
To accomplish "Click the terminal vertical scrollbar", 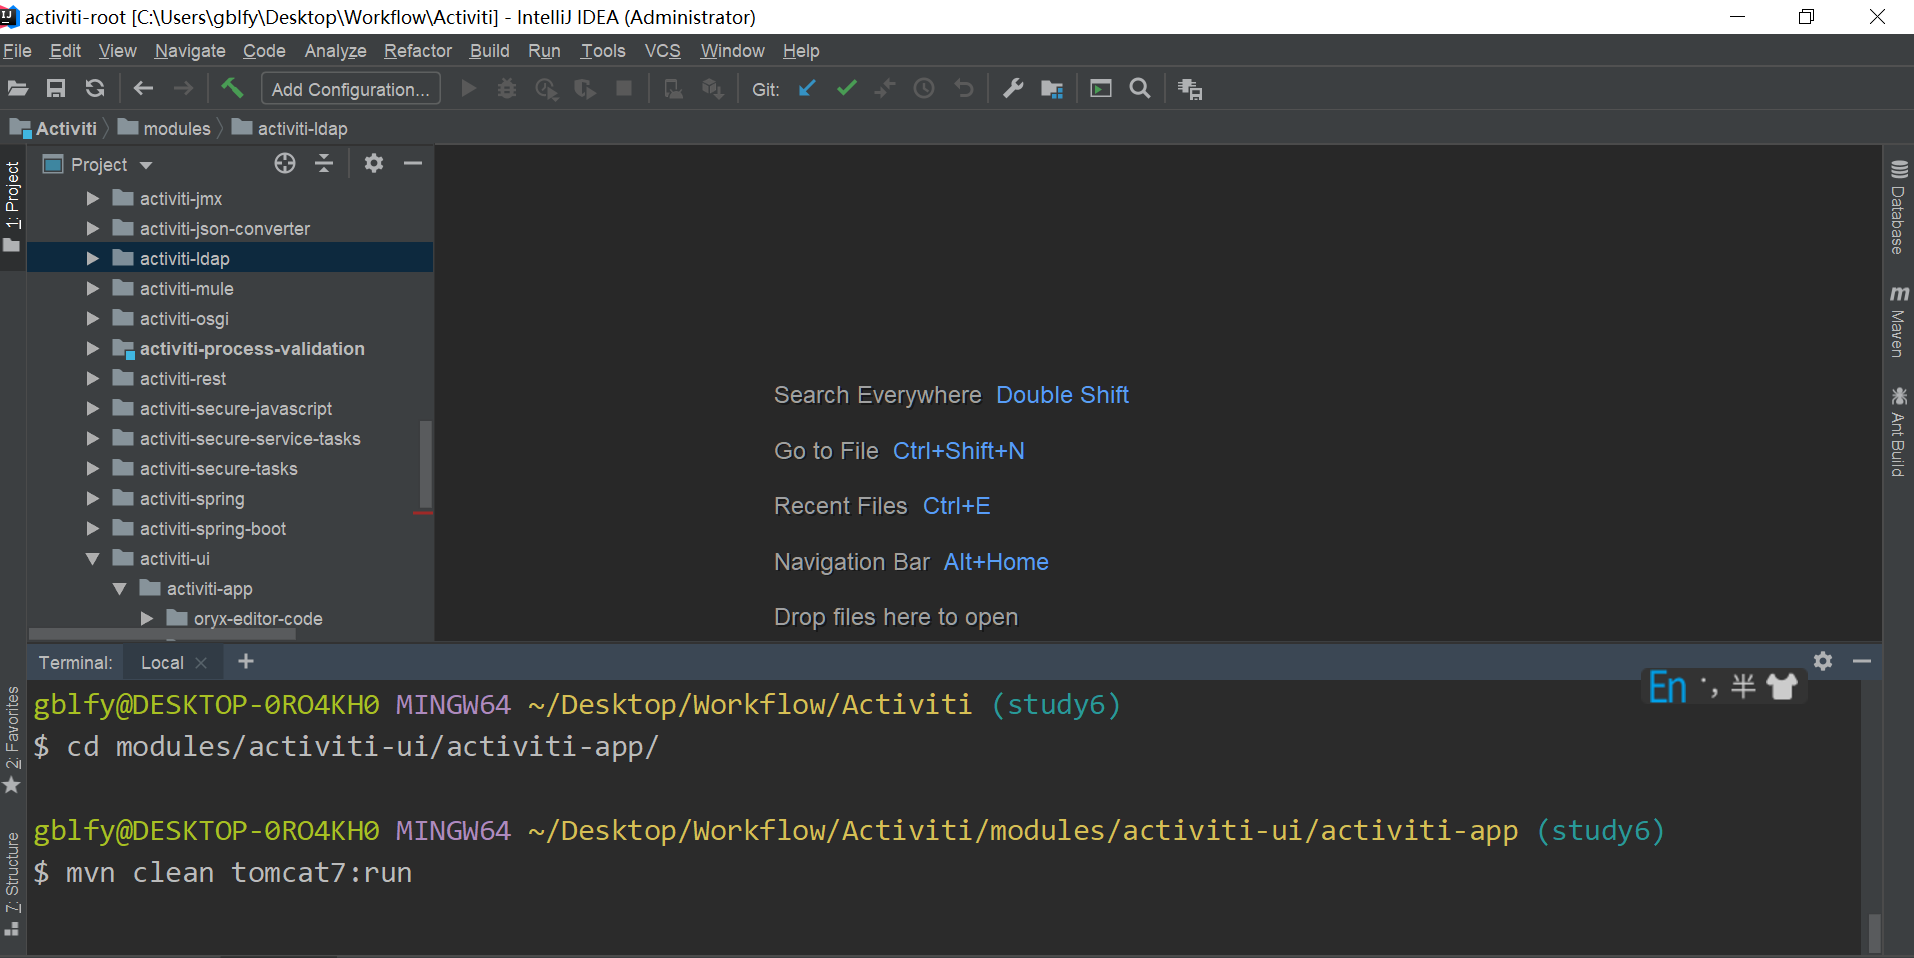I will (x=1874, y=932).
